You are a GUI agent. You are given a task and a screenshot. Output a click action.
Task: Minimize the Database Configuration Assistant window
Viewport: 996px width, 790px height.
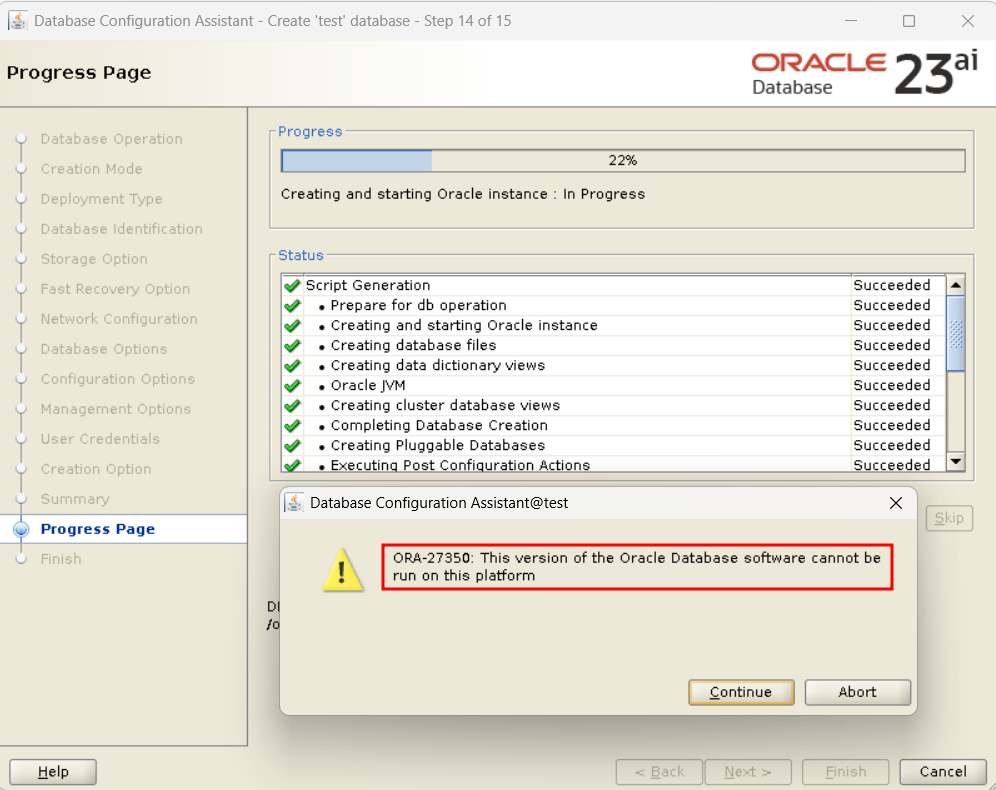point(851,21)
